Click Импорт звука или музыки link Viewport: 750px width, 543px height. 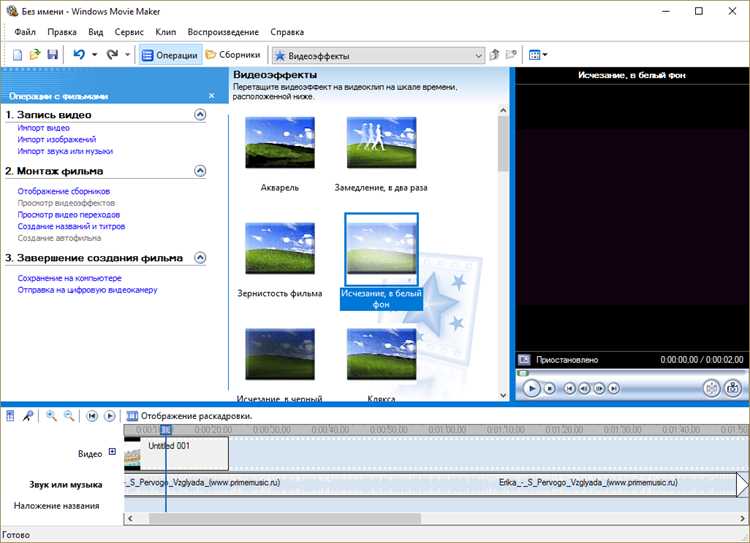pos(65,151)
